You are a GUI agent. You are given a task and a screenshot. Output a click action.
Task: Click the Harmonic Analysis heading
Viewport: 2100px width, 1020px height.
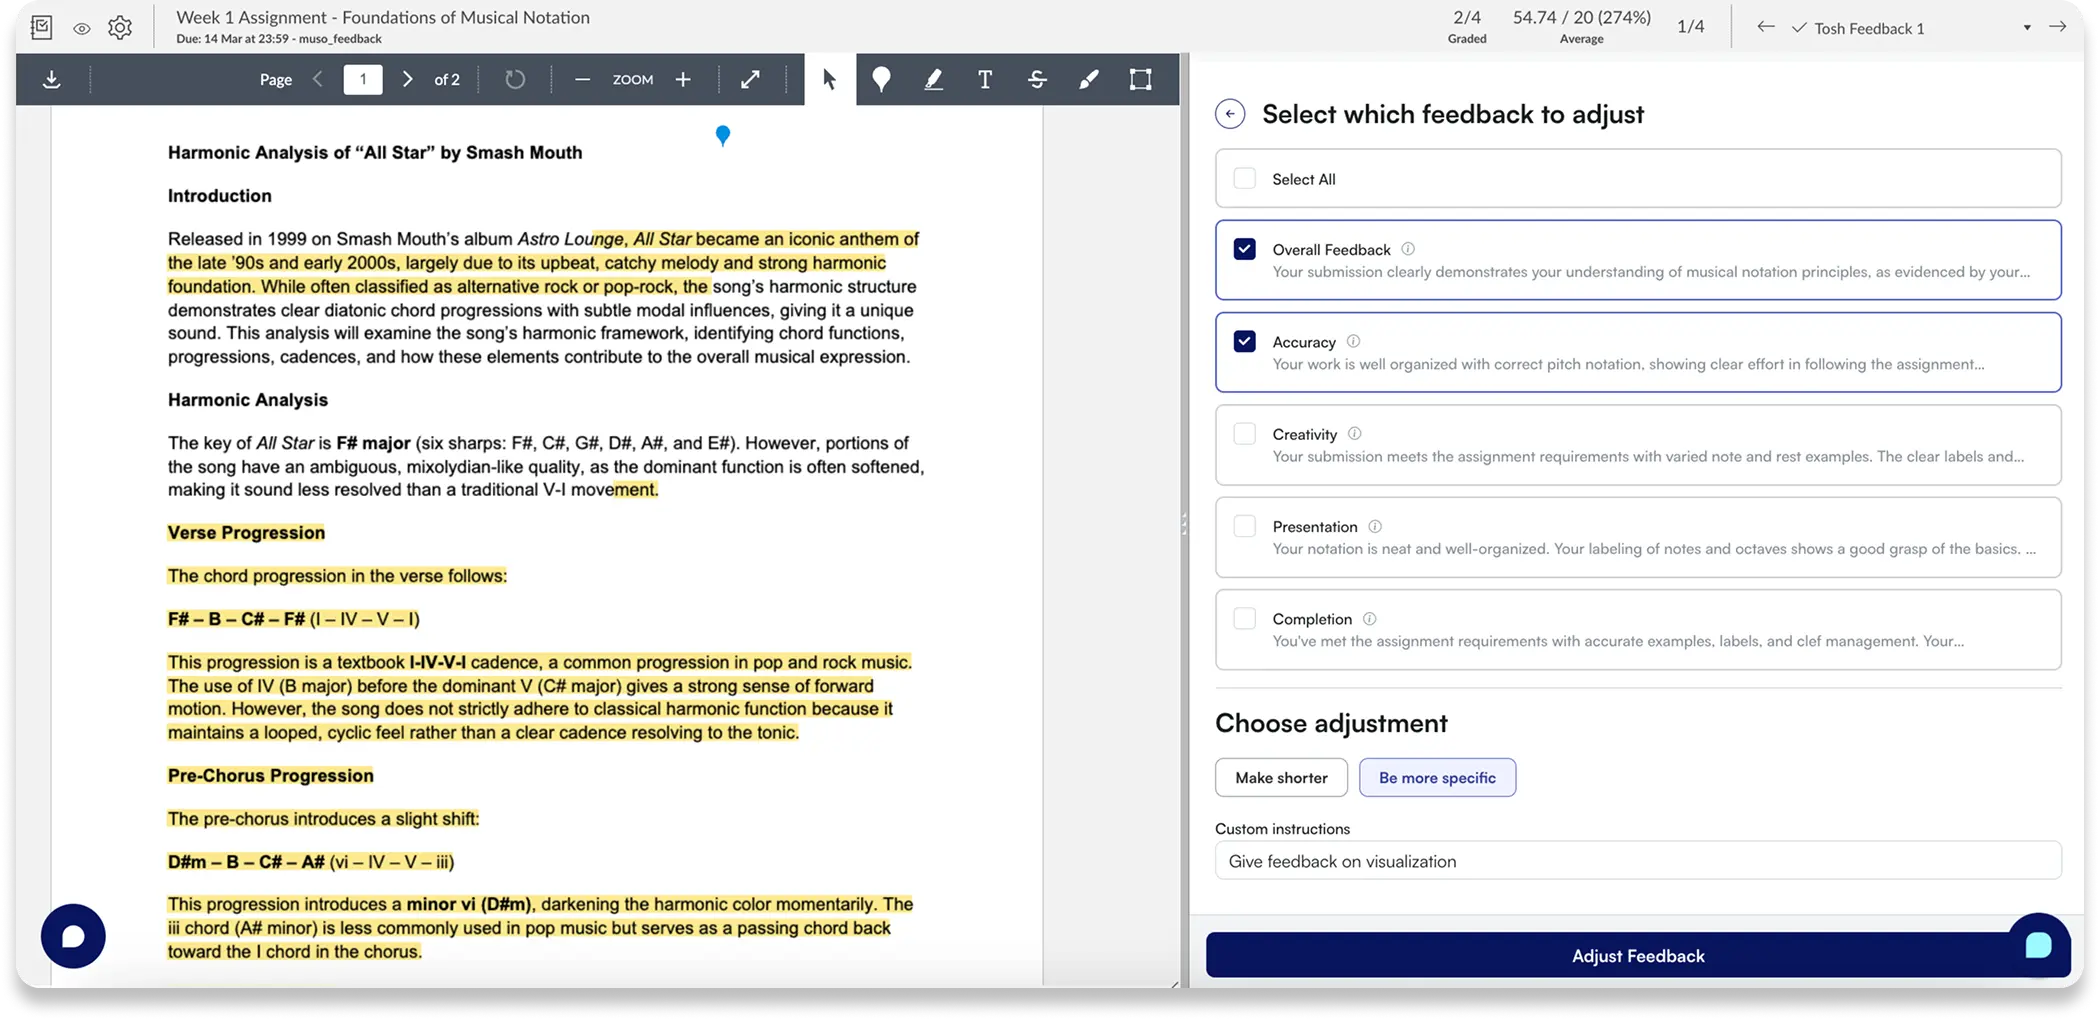(248, 399)
